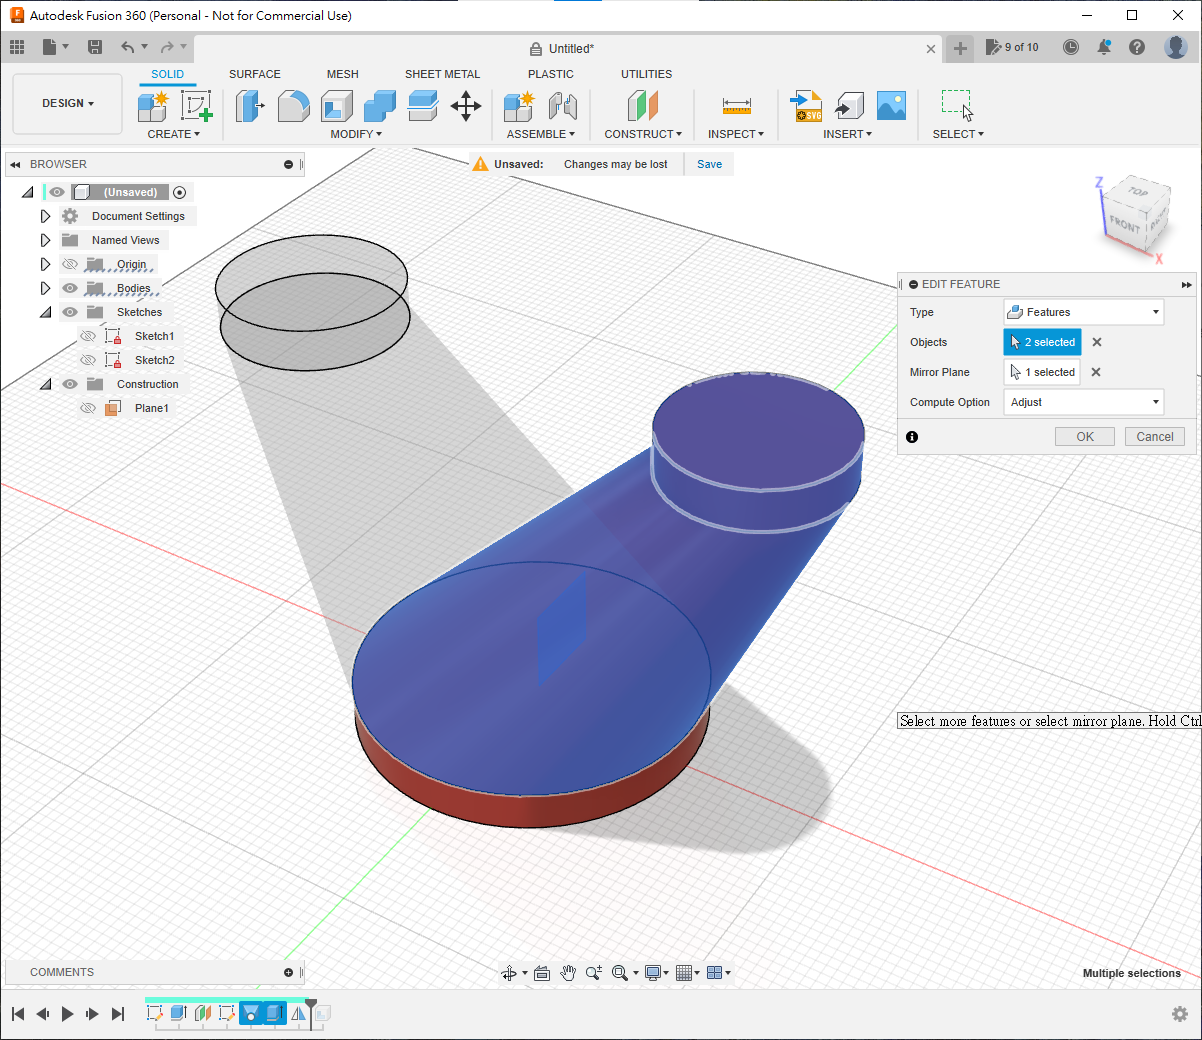Viewport: 1202px width, 1040px height.
Task: Open the Compute Option dropdown
Action: coord(1084,402)
